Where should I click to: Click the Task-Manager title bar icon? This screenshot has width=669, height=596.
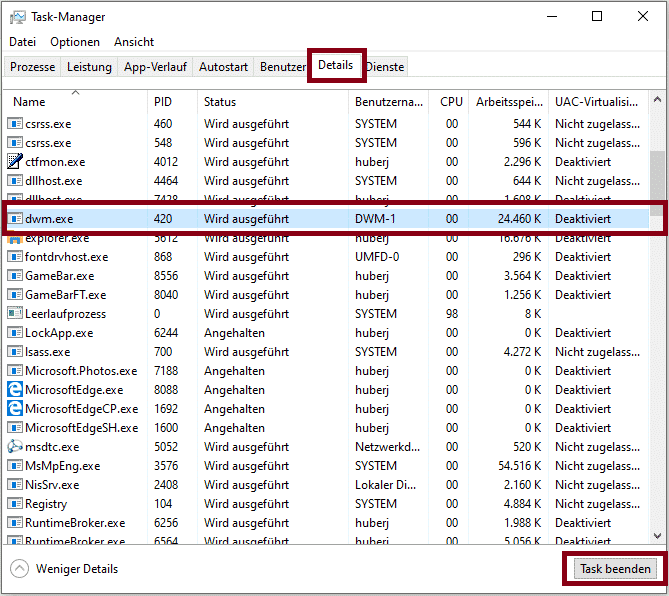(x=17, y=17)
